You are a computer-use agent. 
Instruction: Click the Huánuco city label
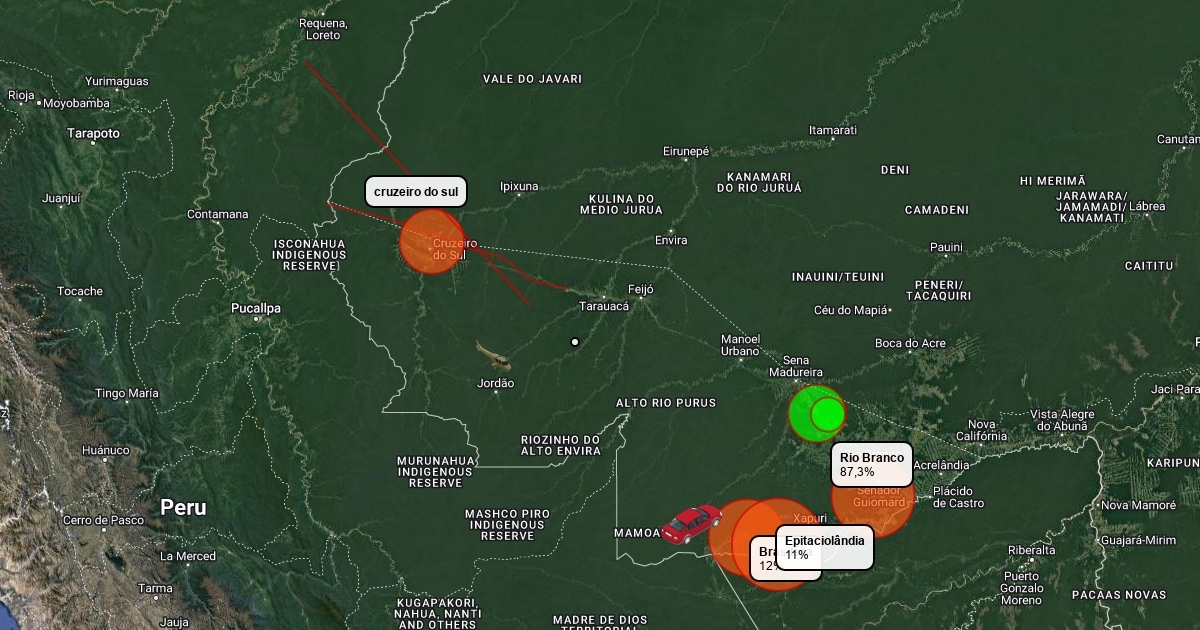point(106,450)
